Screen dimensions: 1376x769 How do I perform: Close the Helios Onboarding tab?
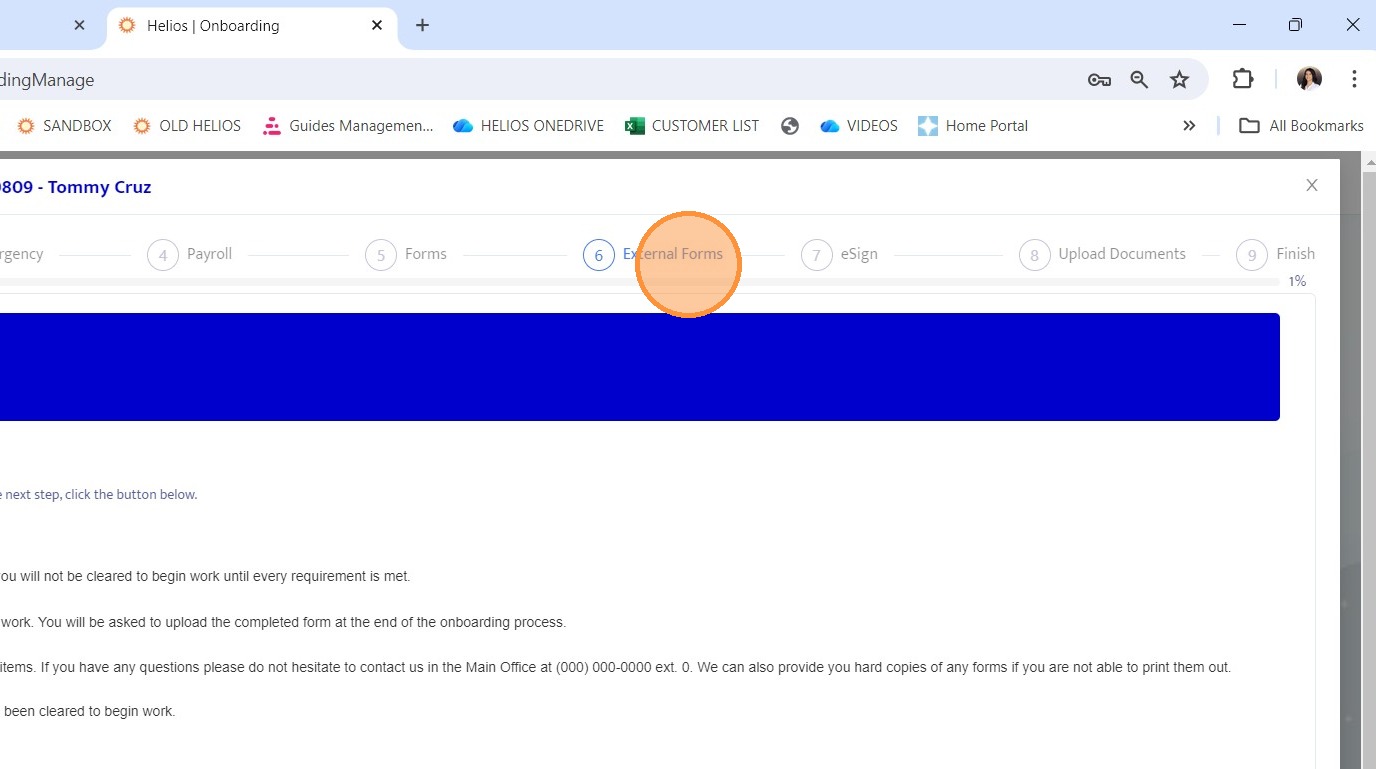click(x=377, y=25)
